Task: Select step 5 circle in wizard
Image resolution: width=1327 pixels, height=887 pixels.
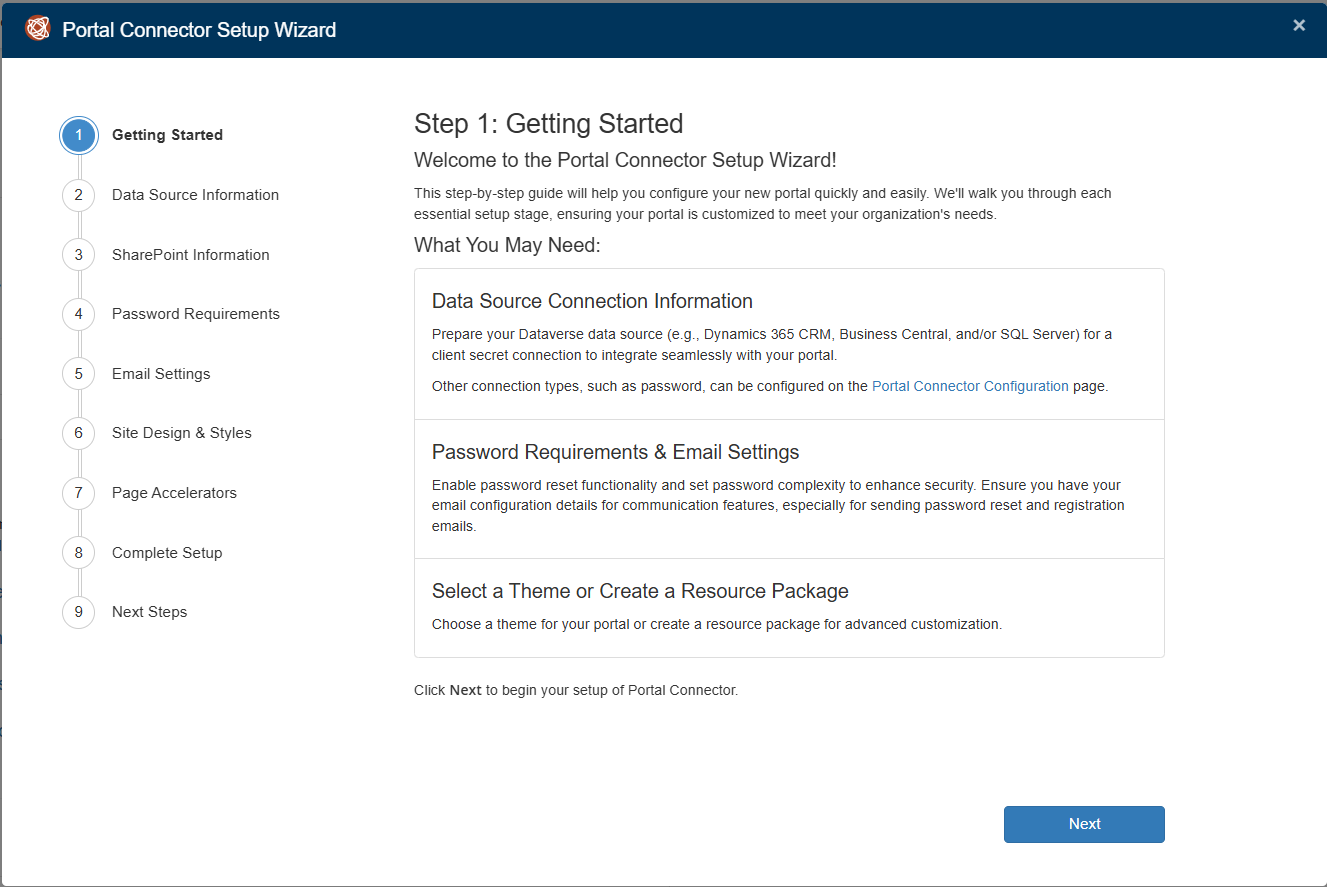Action: tap(79, 374)
